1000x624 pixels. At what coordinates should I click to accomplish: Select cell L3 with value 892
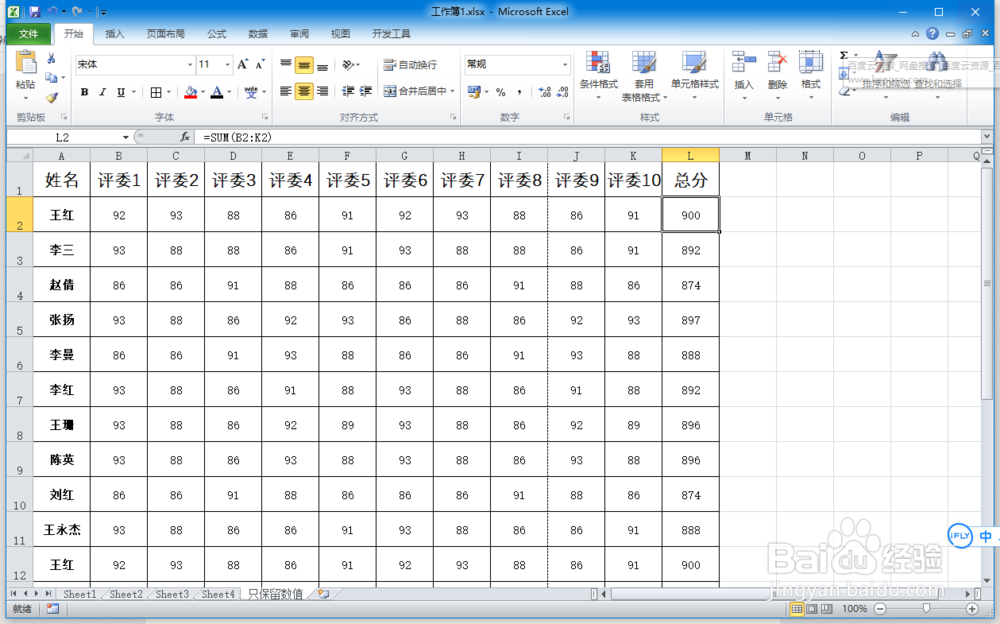(x=690, y=250)
